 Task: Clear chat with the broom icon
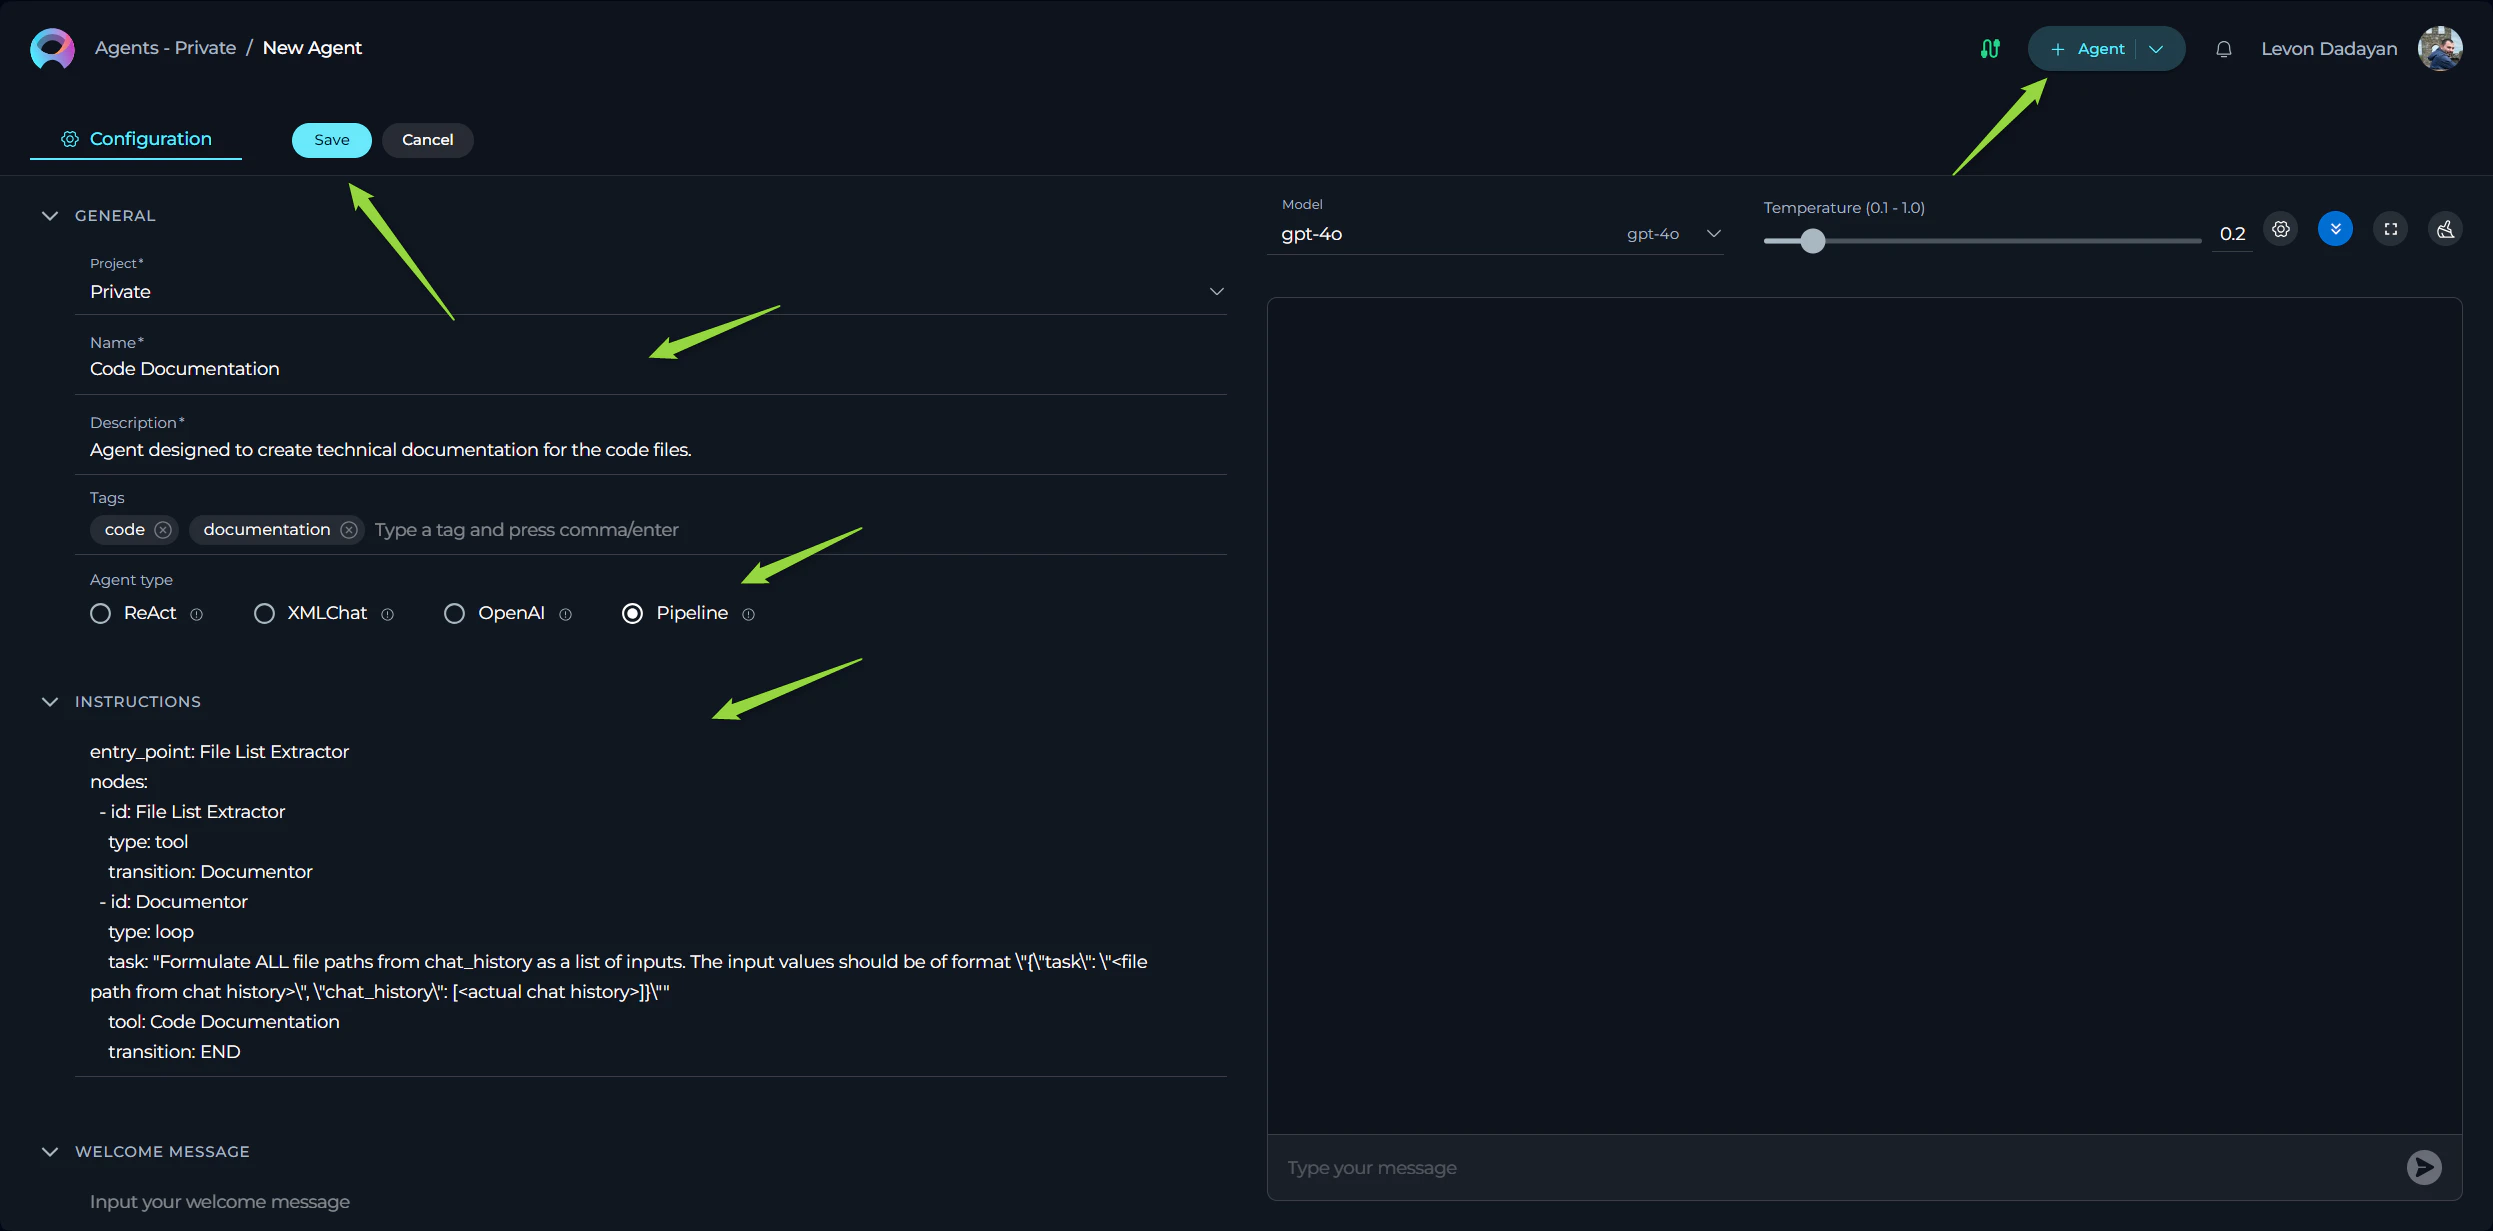tap(2445, 230)
